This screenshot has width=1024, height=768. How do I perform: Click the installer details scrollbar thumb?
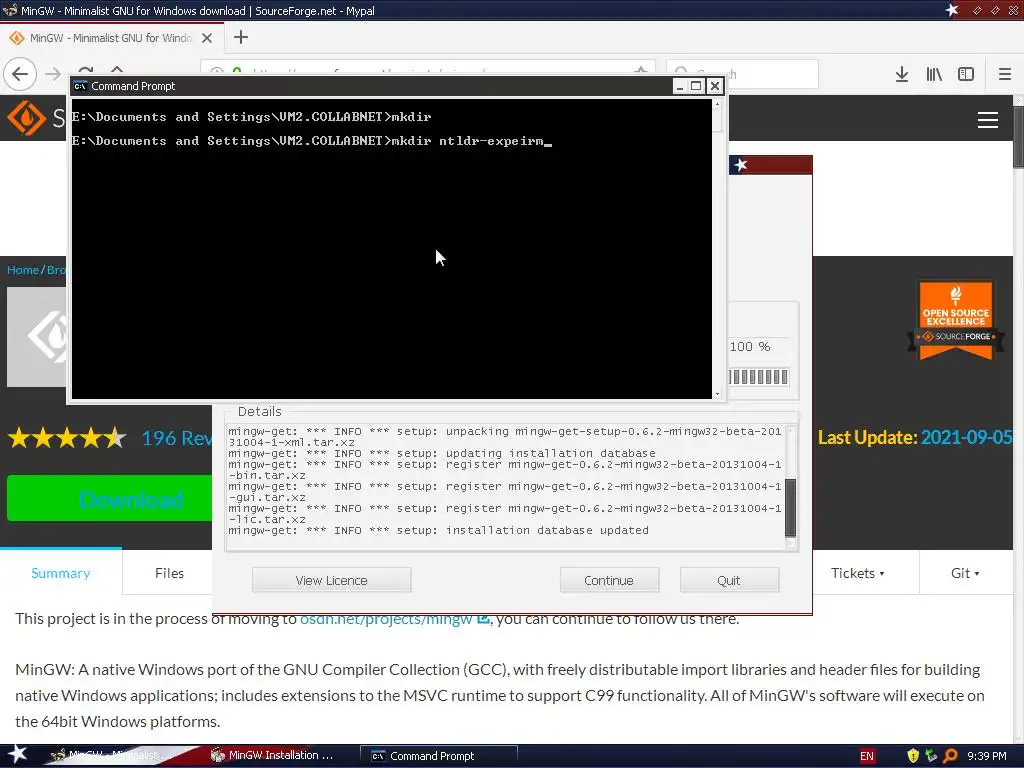(790, 507)
